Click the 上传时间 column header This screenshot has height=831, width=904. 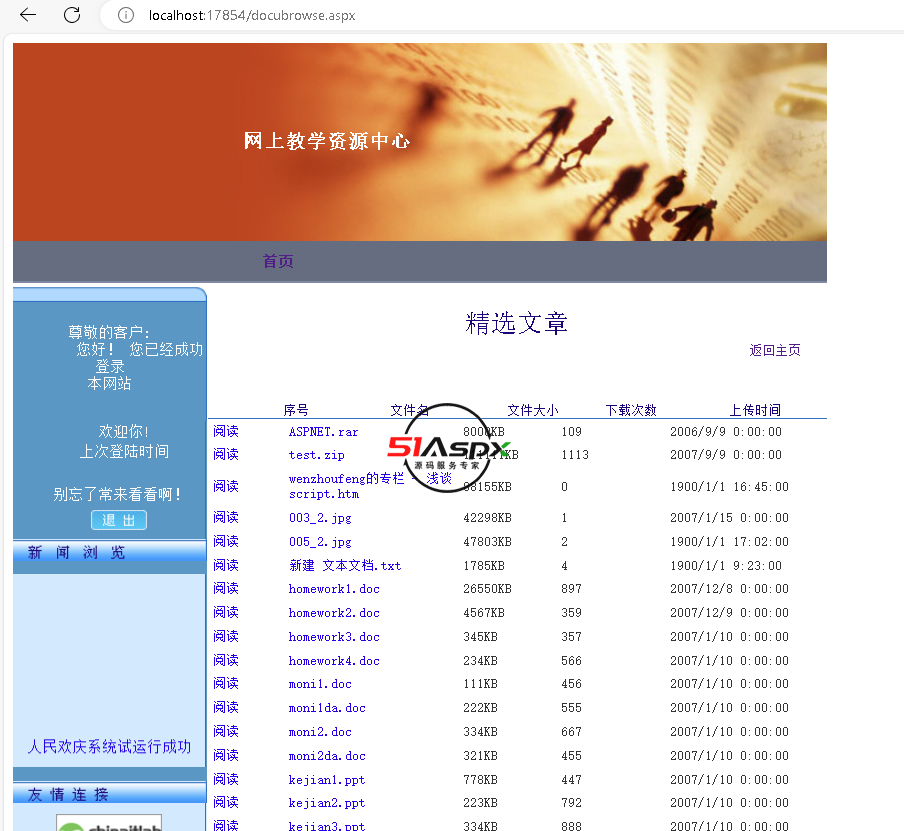click(x=755, y=410)
